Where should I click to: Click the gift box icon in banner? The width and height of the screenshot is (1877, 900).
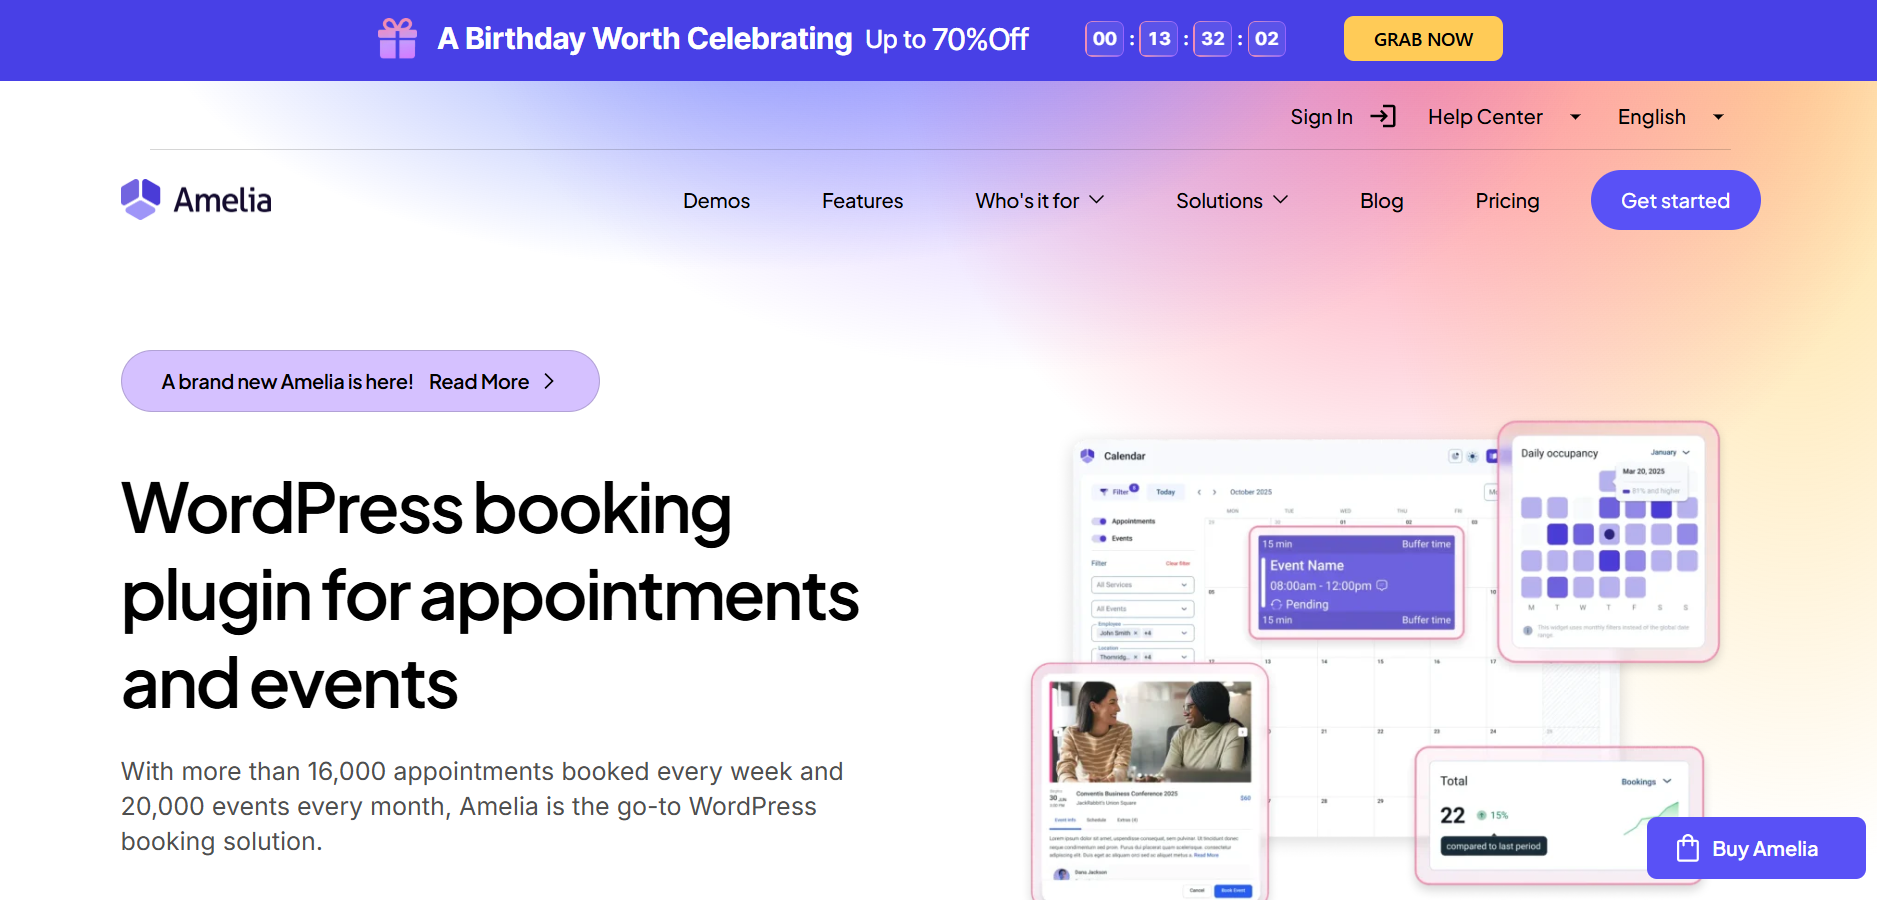click(x=397, y=39)
